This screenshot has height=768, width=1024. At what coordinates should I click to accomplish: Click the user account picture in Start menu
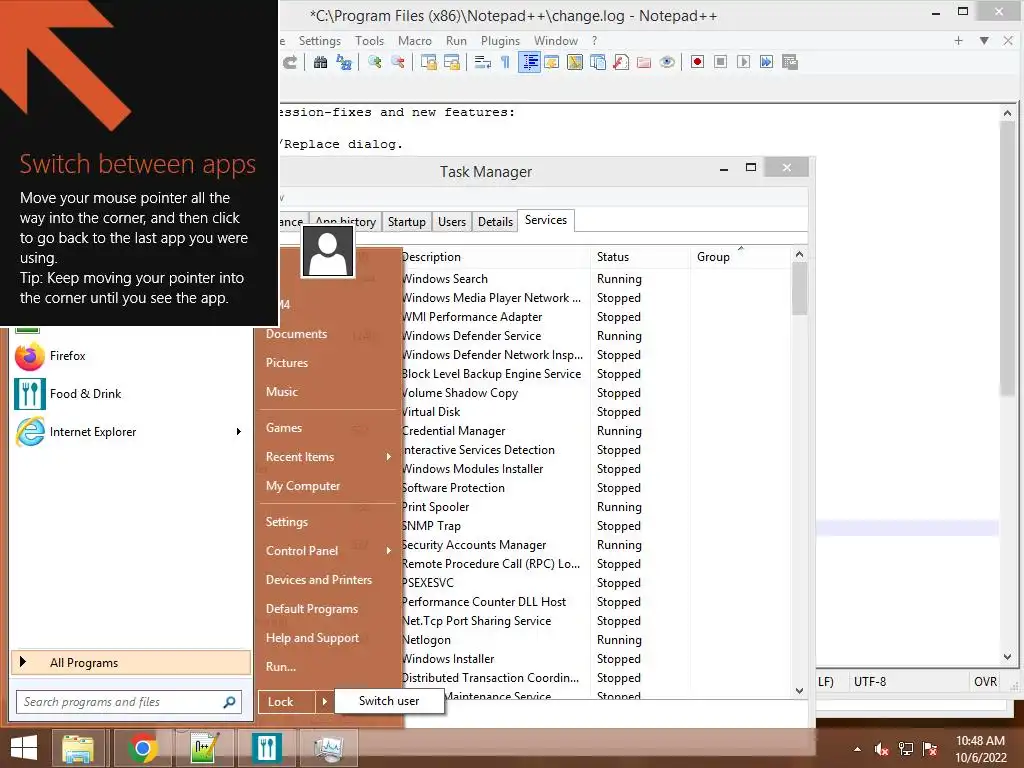point(328,252)
